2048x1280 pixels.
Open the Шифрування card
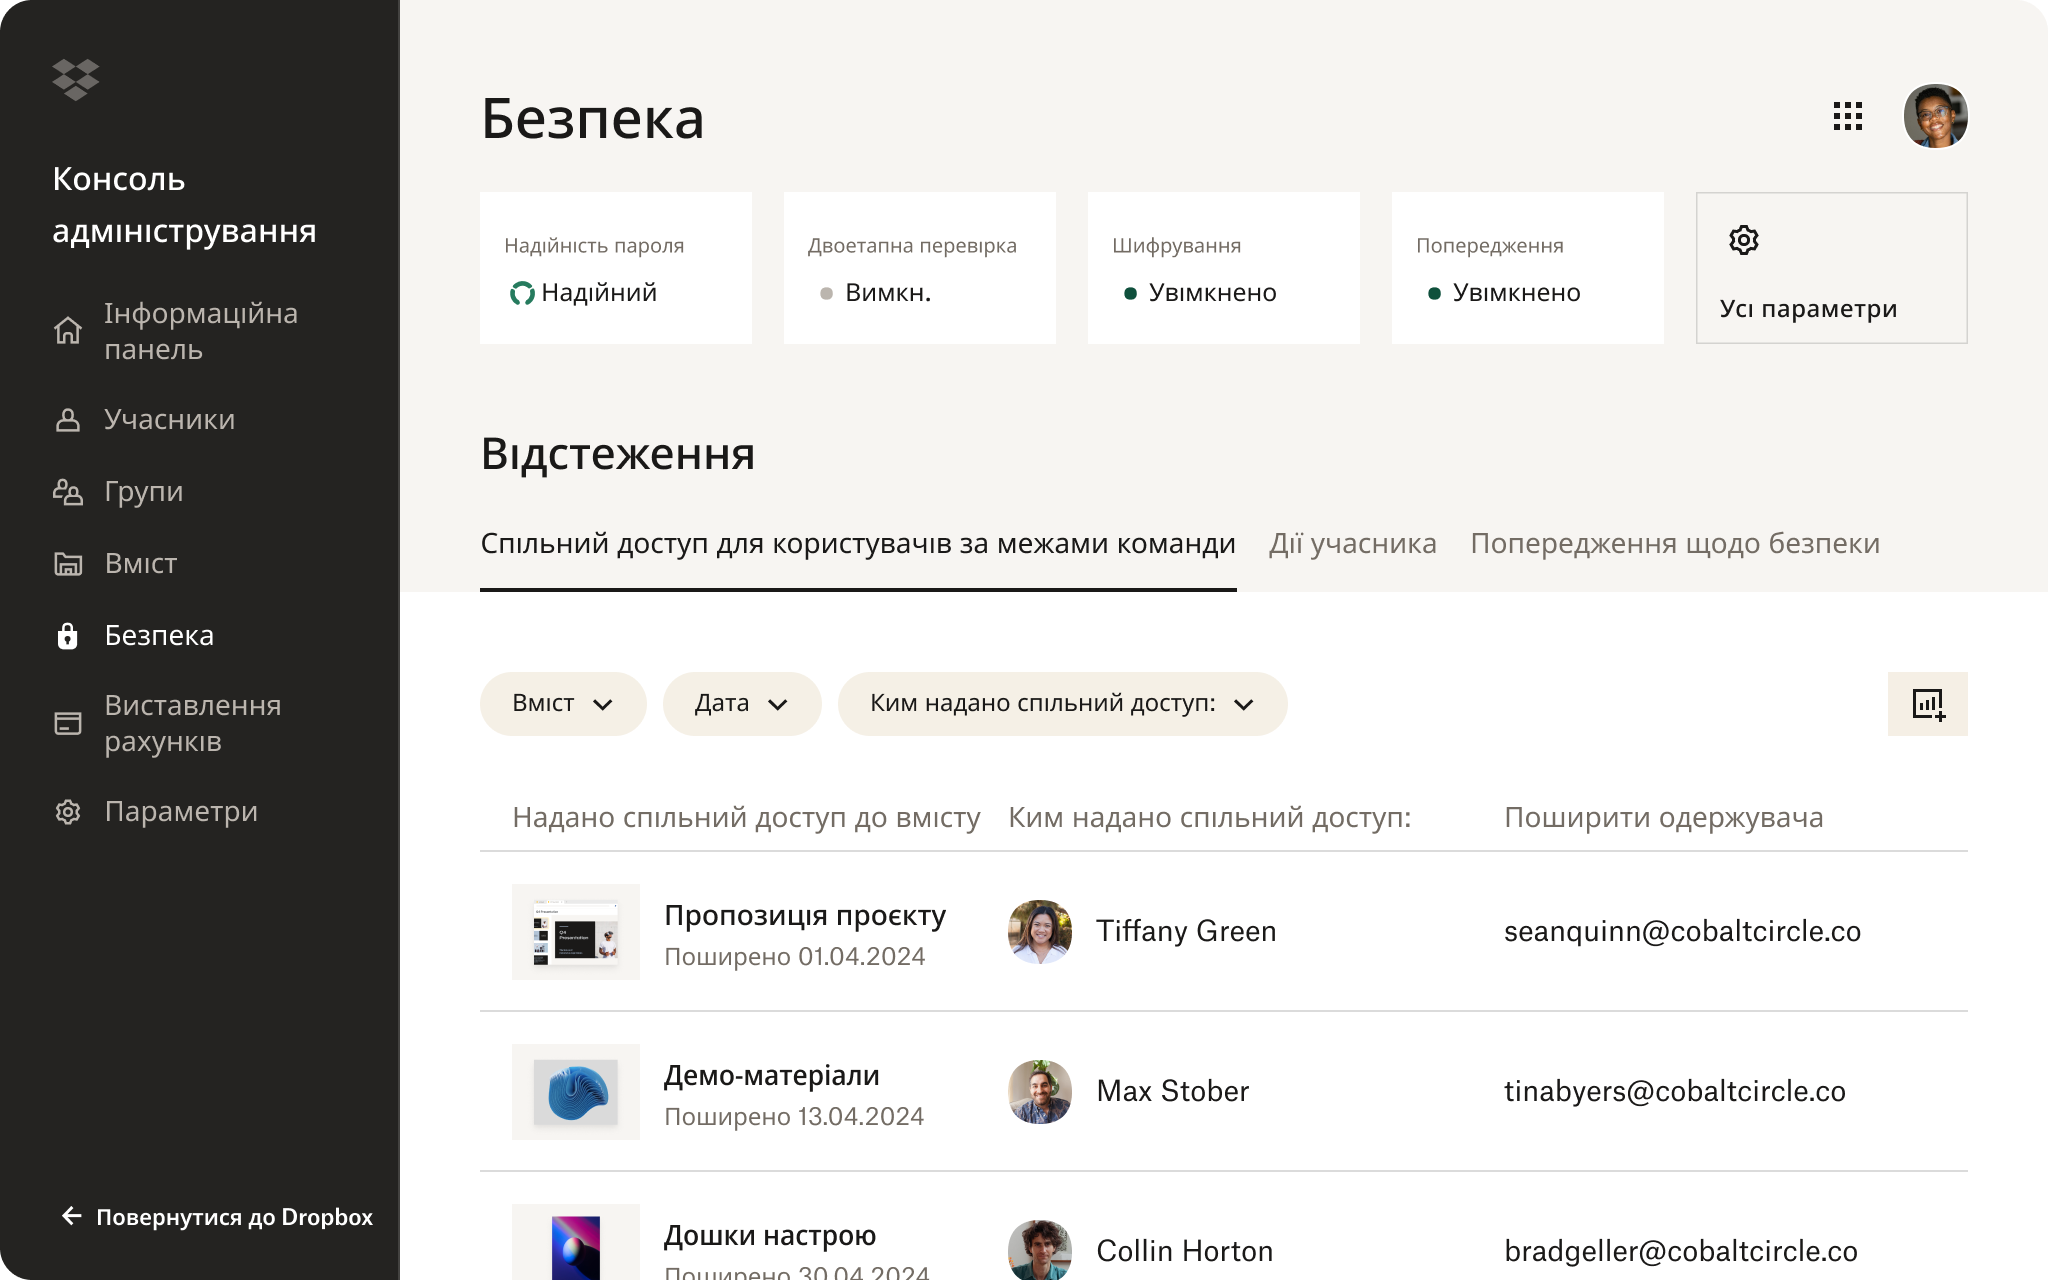point(1224,268)
